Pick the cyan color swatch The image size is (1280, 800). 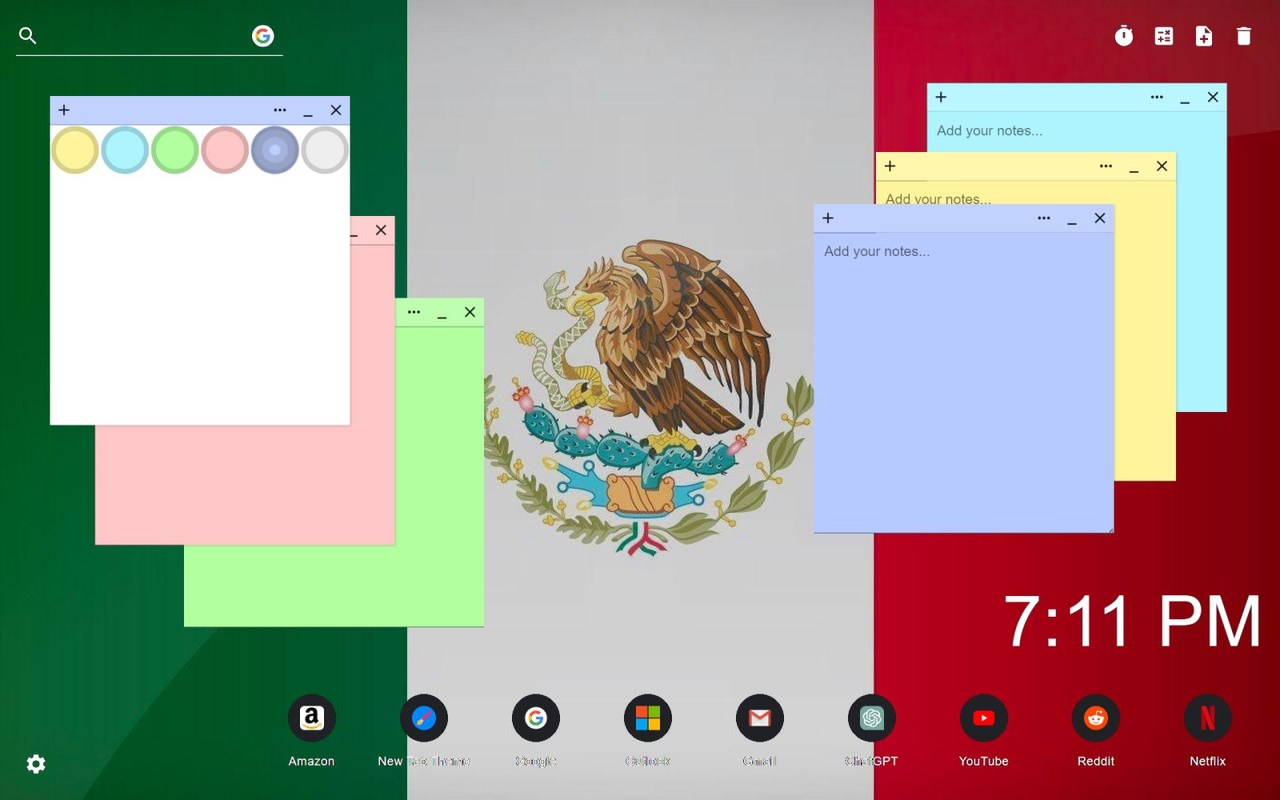125,150
